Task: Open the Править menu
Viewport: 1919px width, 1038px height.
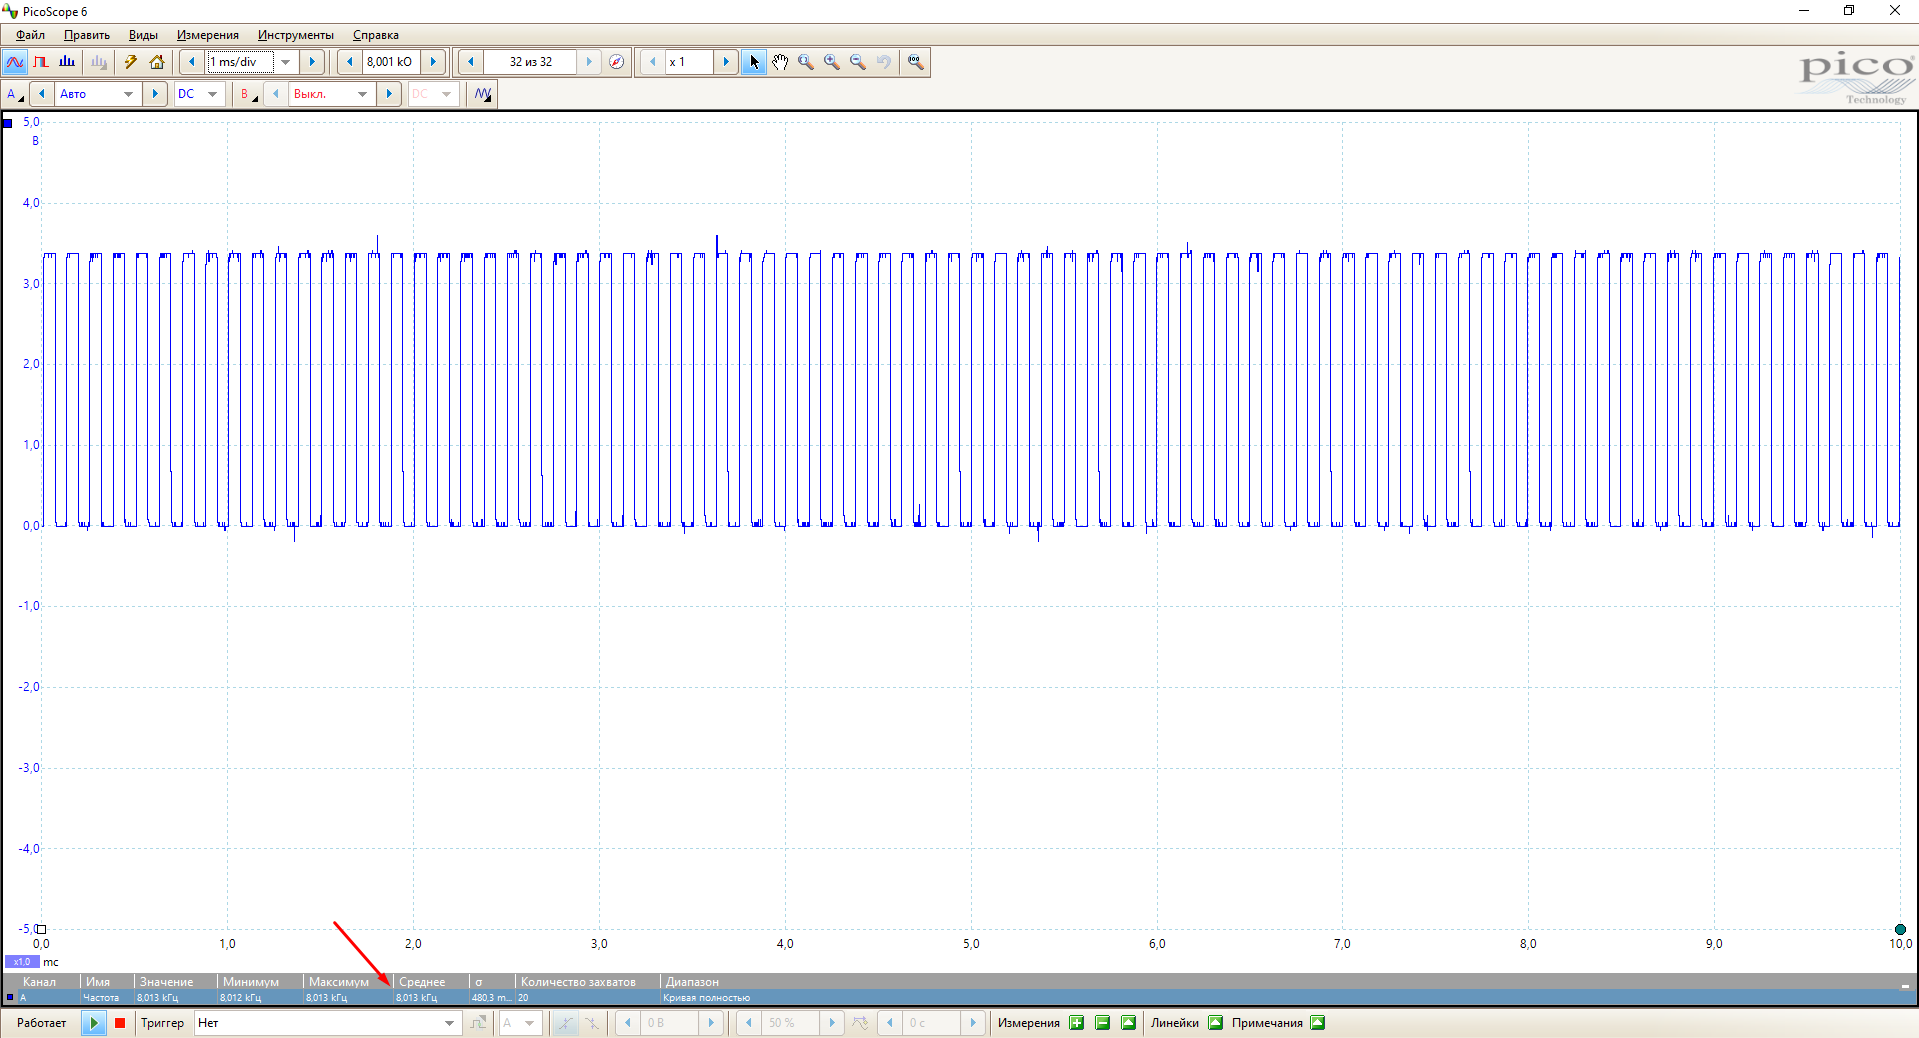Action: [x=87, y=35]
